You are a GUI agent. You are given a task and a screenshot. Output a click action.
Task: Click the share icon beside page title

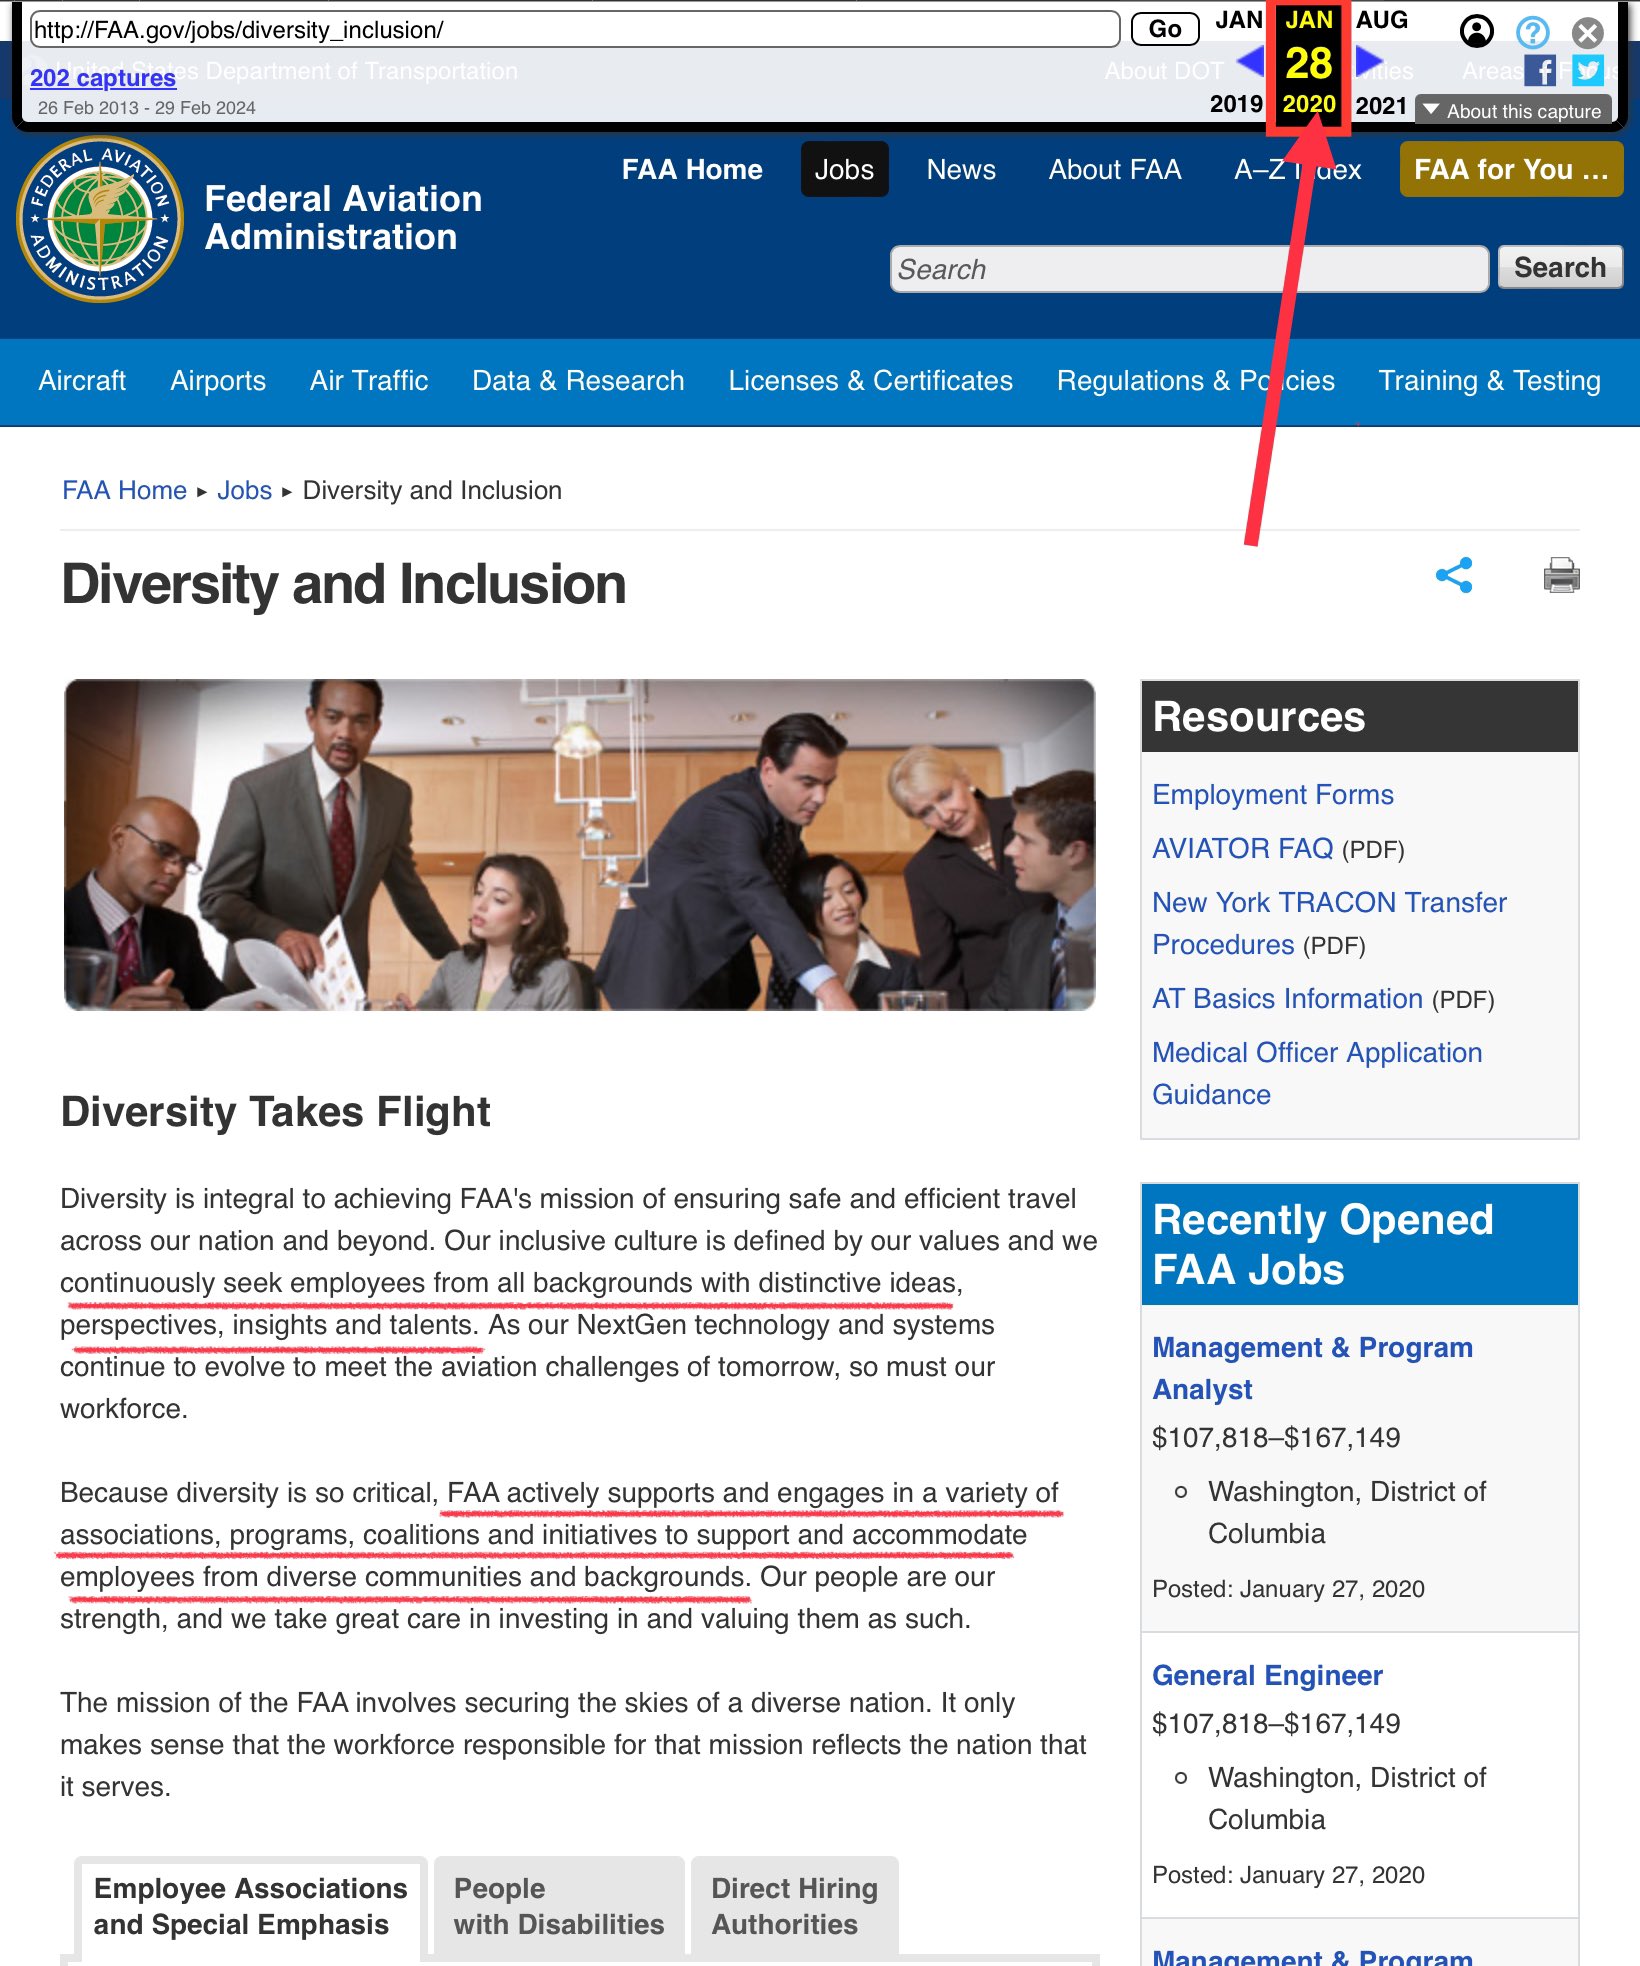pos(1454,575)
